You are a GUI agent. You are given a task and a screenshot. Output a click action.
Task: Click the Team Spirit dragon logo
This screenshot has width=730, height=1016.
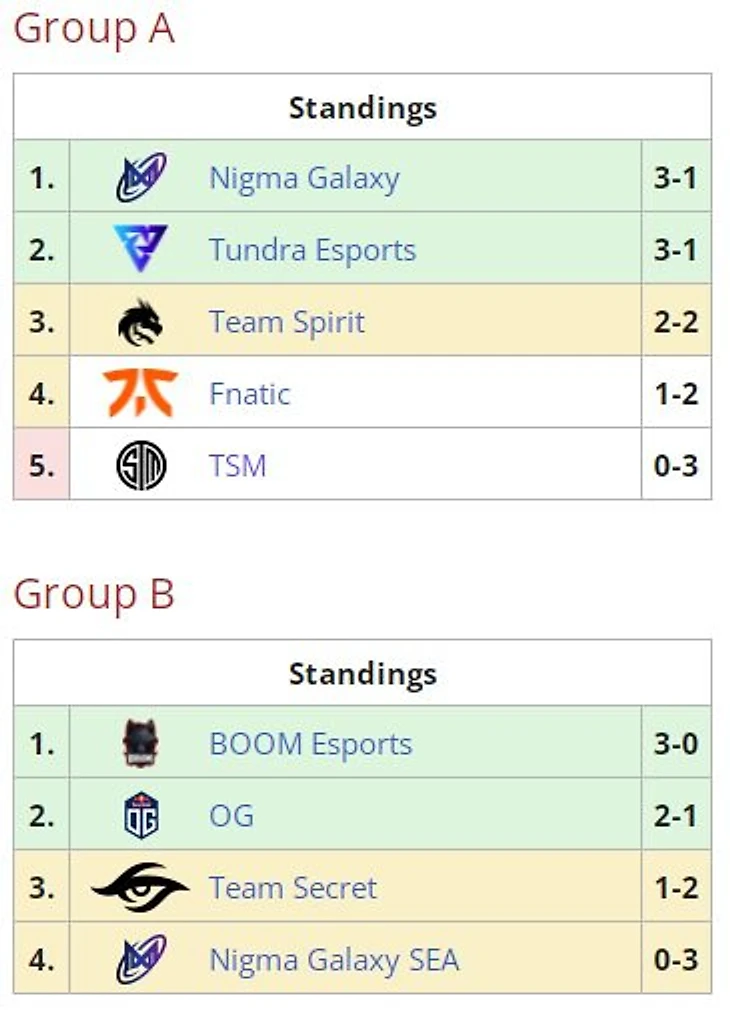(x=141, y=322)
